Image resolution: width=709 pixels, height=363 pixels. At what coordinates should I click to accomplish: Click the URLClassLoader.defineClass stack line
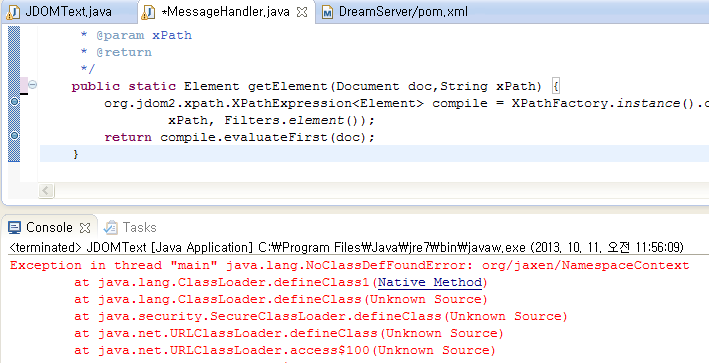click(289, 334)
